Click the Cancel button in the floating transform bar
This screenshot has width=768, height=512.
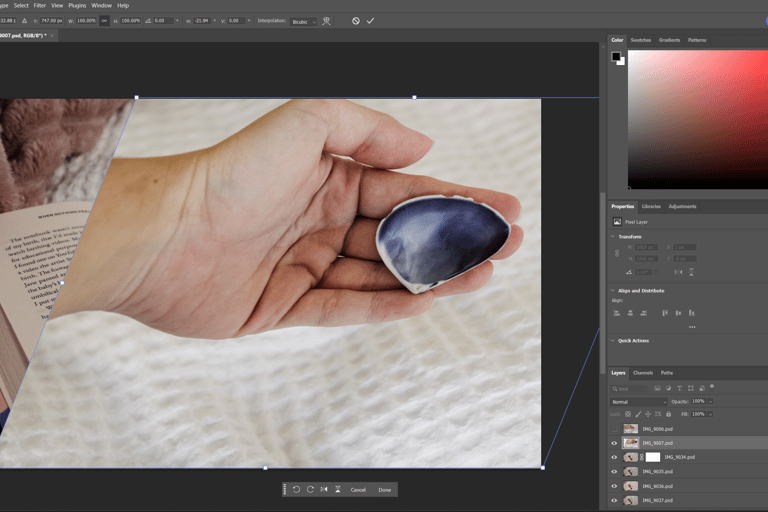coord(358,490)
